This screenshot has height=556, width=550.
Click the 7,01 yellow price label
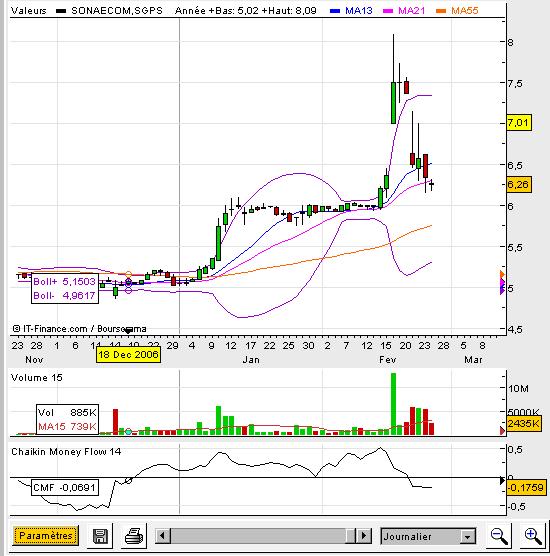pos(519,123)
